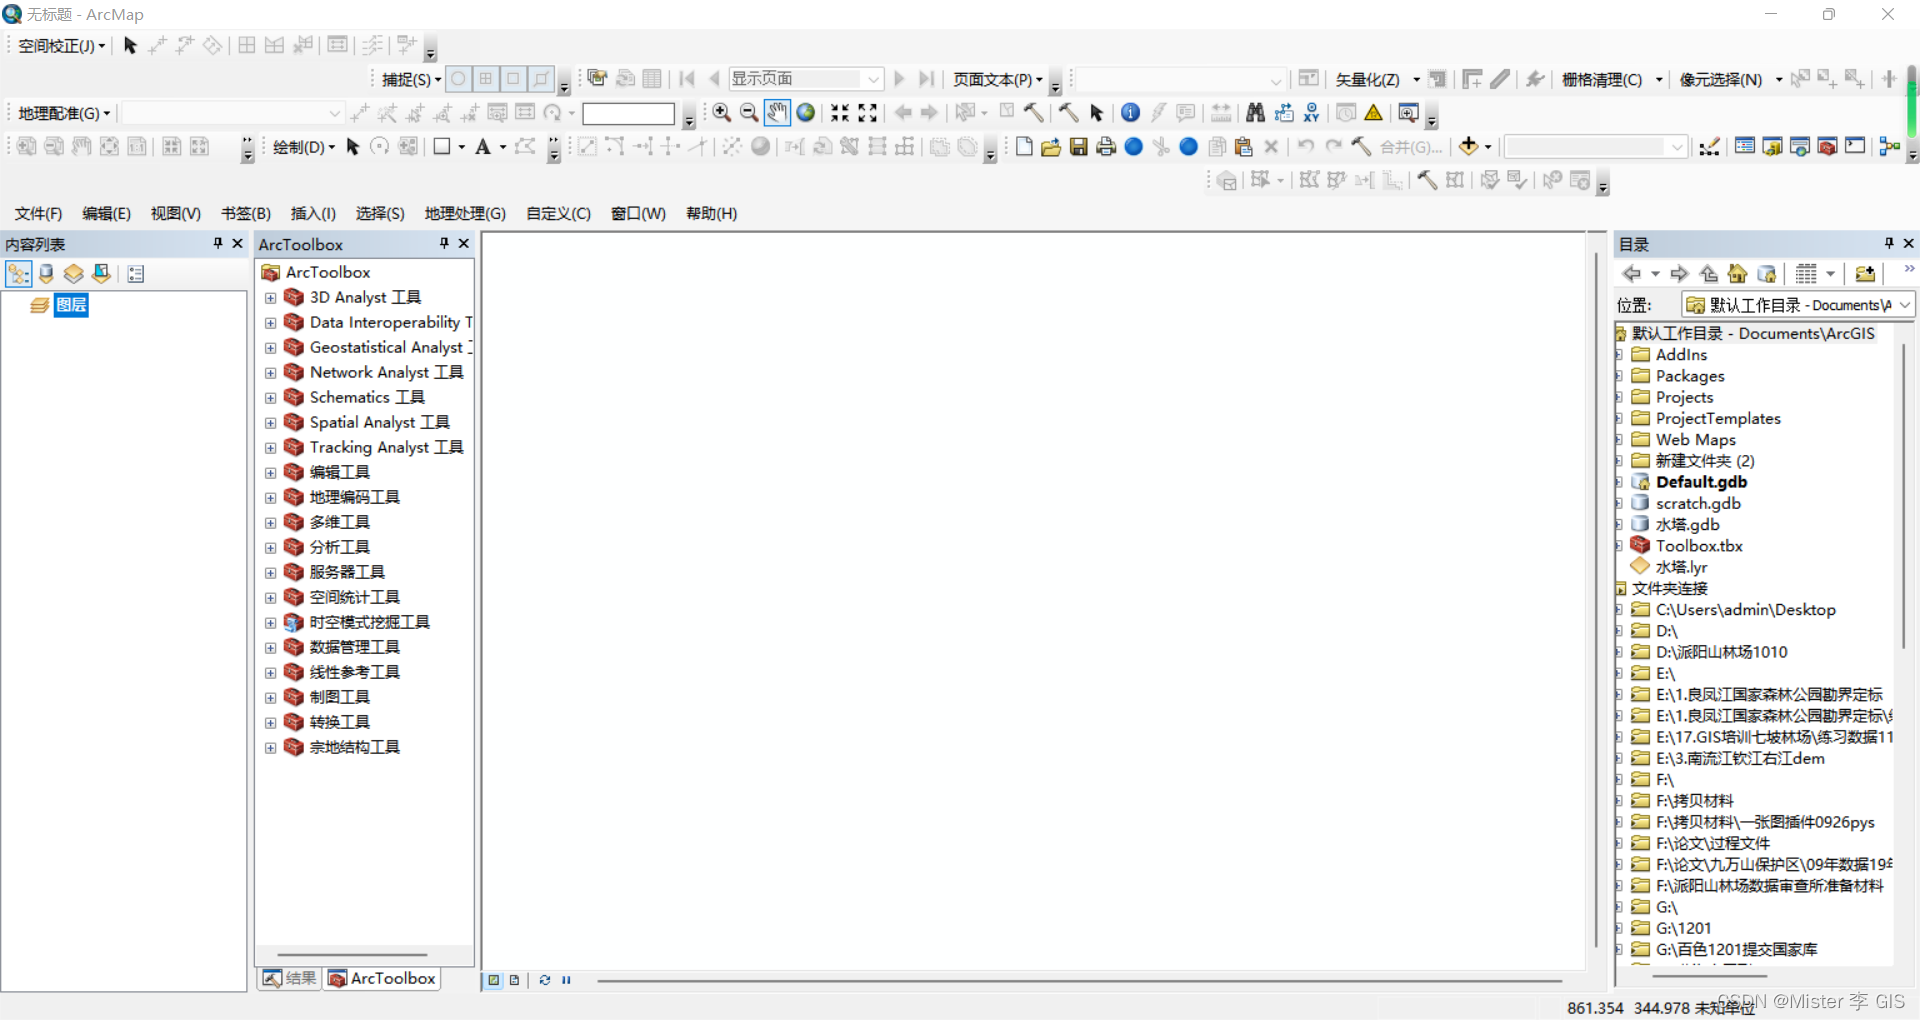Open the Python window icon

(x=1855, y=147)
